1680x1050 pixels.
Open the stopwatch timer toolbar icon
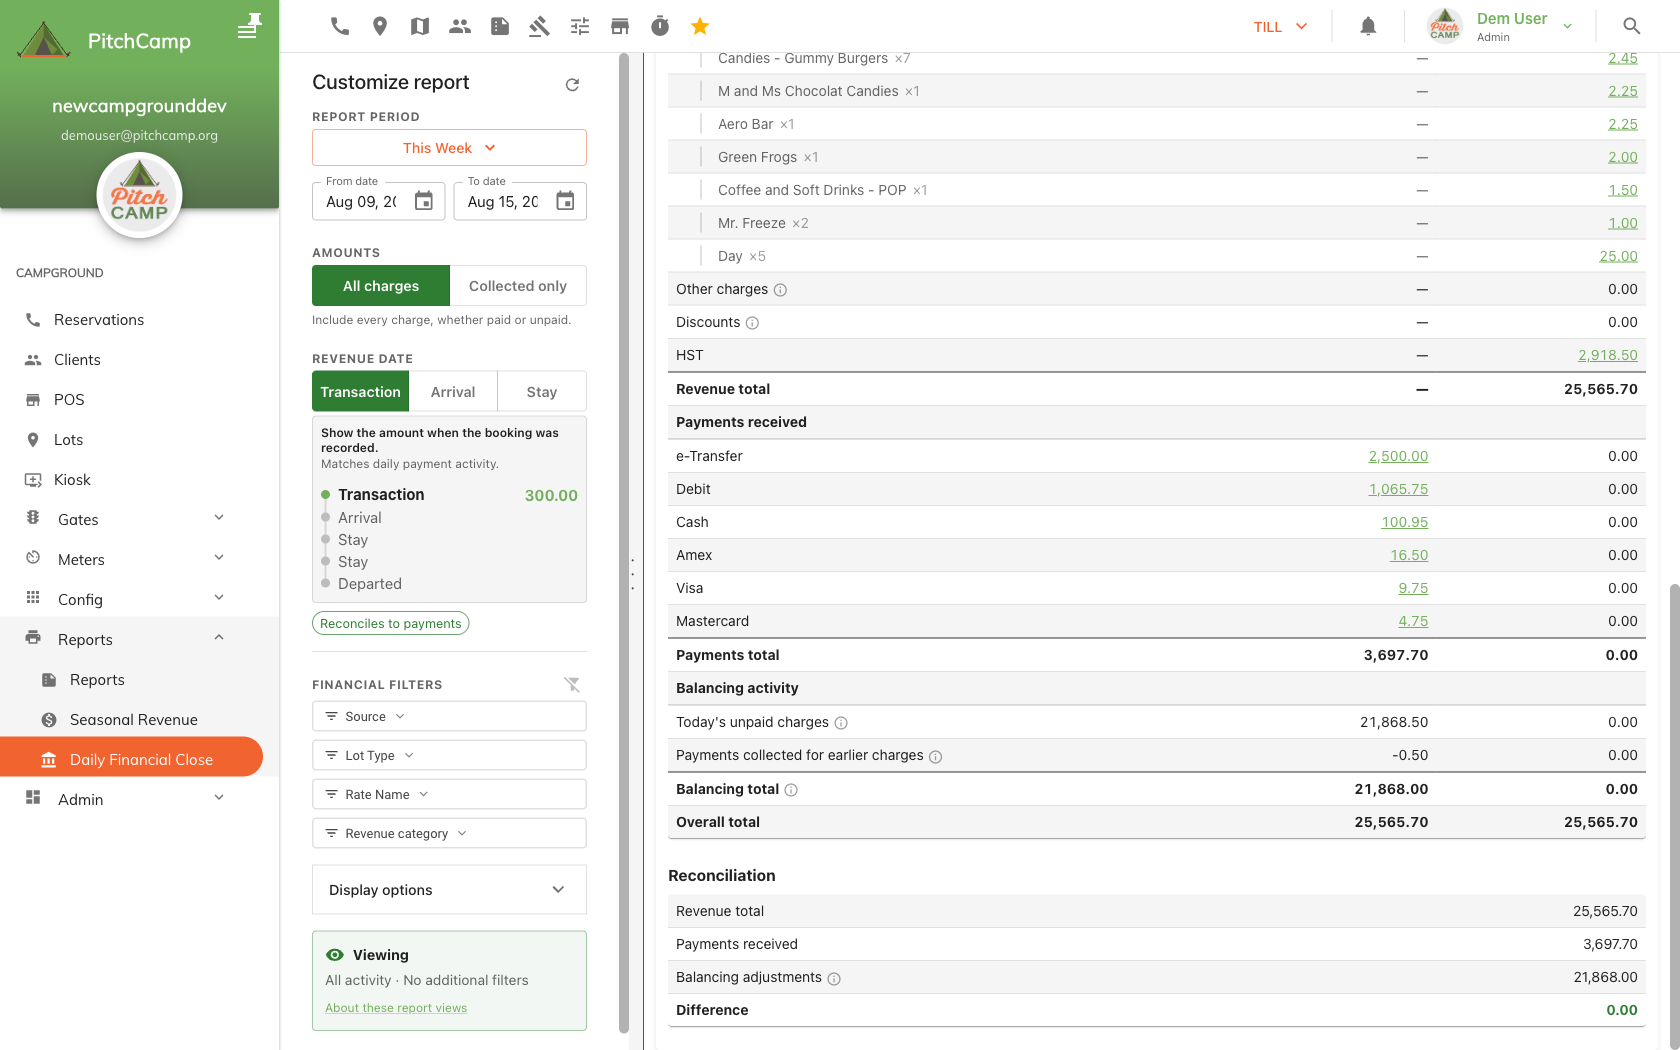click(660, 26)
